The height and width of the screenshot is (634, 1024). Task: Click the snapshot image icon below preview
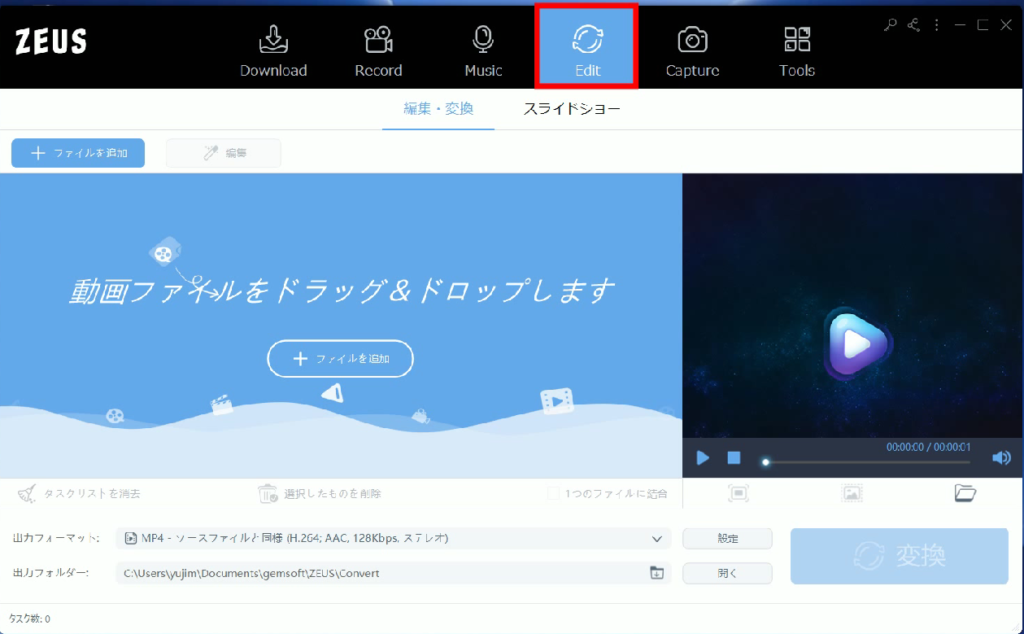(852, 493)
